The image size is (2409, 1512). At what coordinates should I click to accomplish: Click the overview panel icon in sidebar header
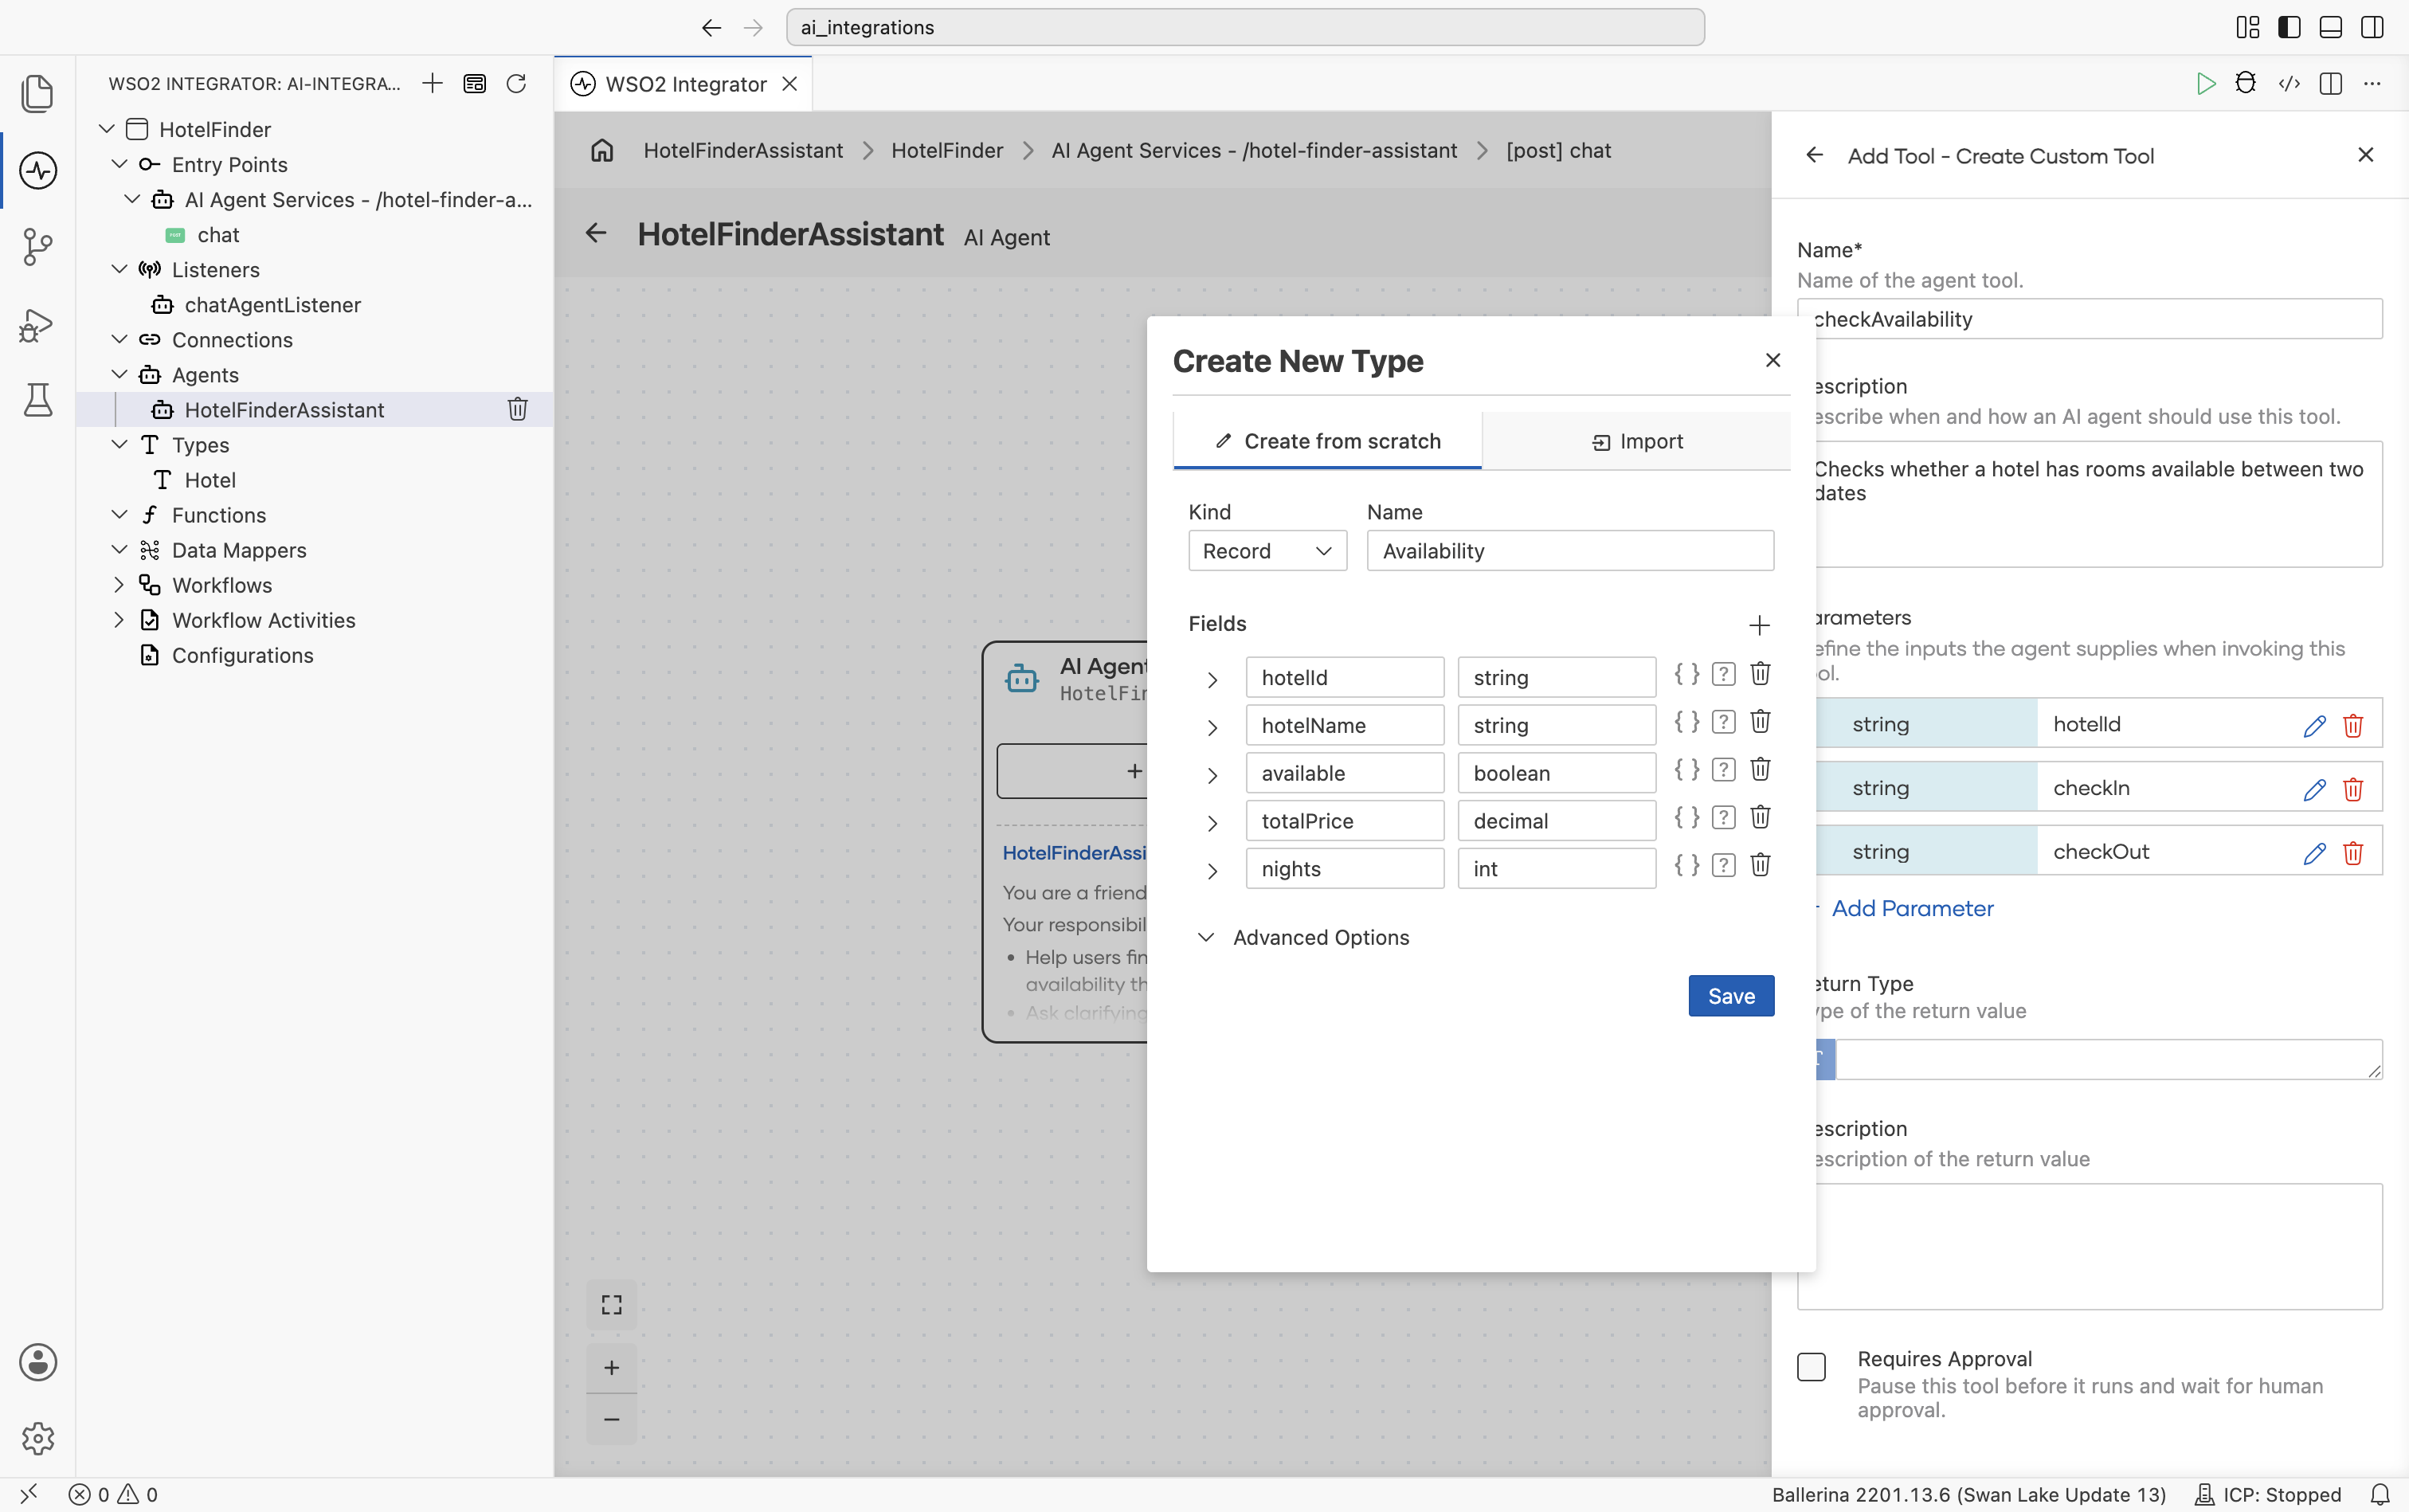(x=474, y=83)
